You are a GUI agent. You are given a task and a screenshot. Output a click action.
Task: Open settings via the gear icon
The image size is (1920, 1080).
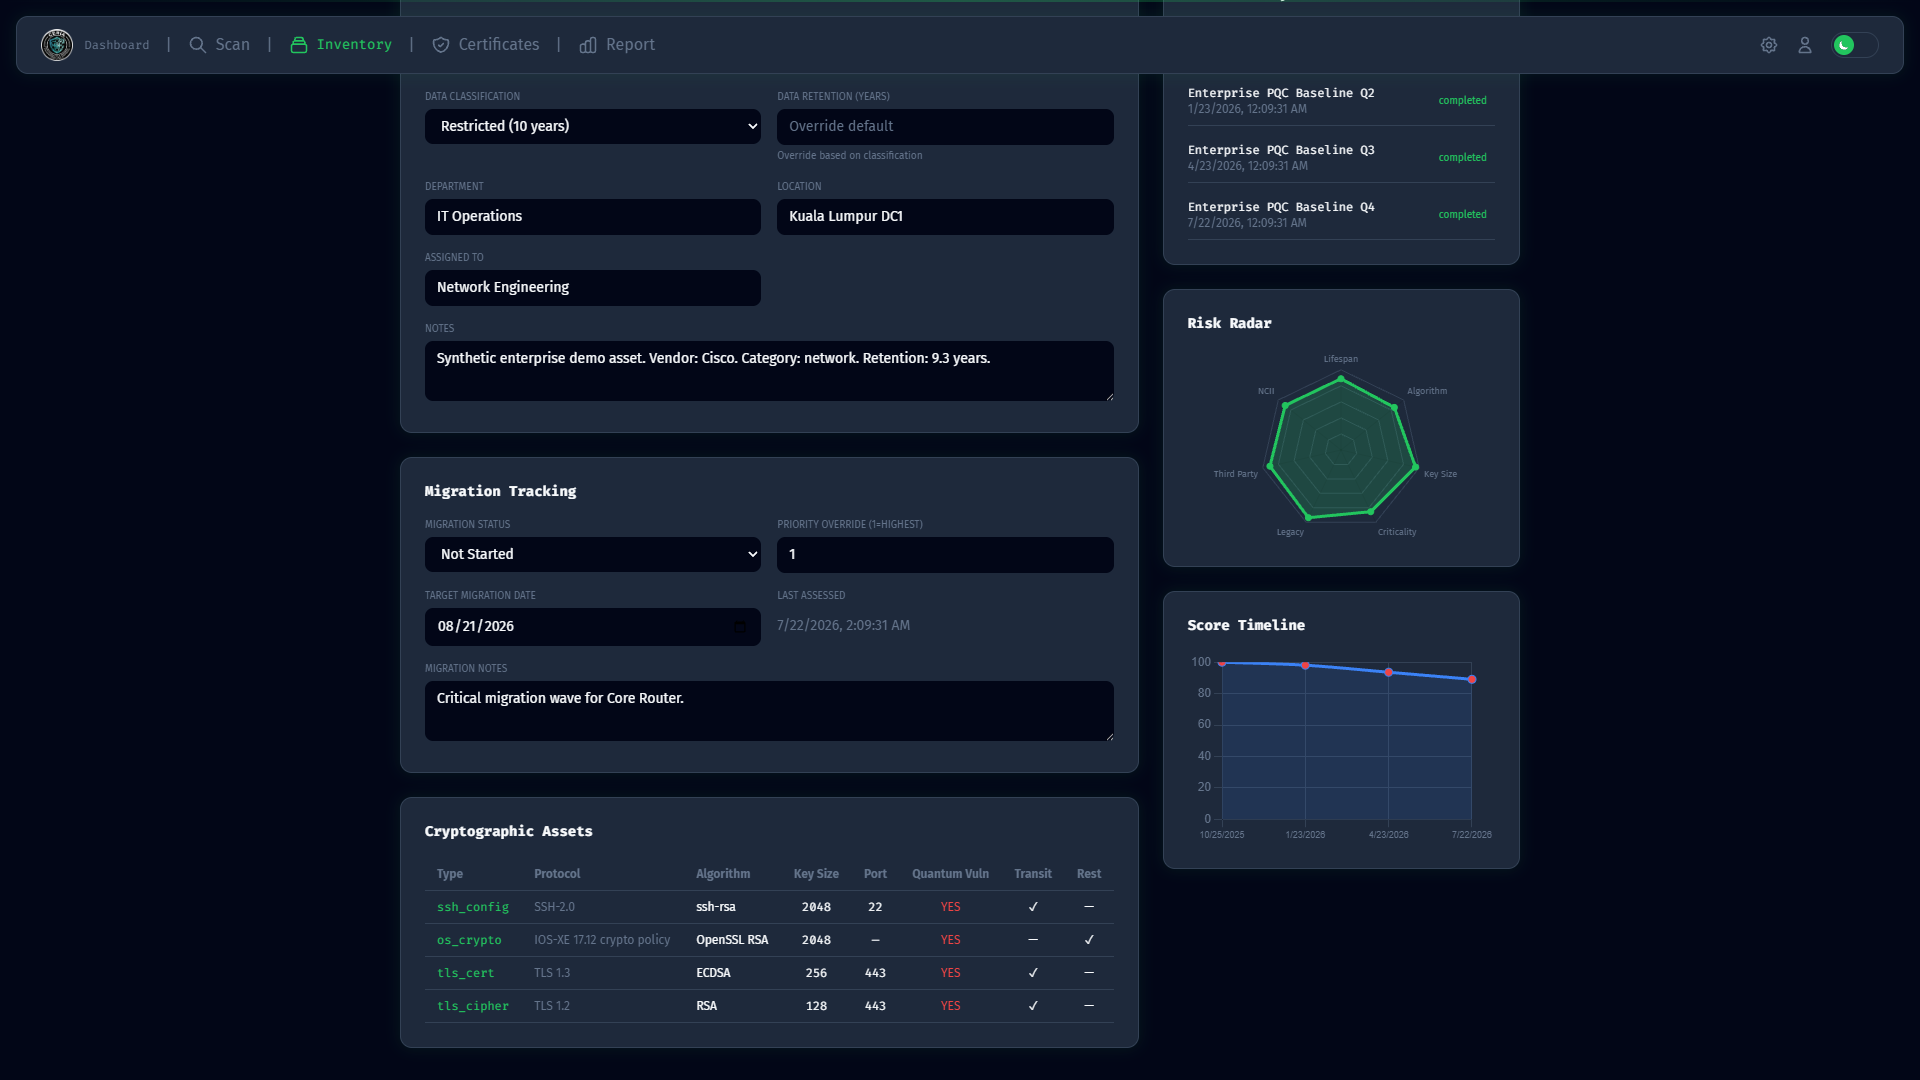click(1769, 45)
